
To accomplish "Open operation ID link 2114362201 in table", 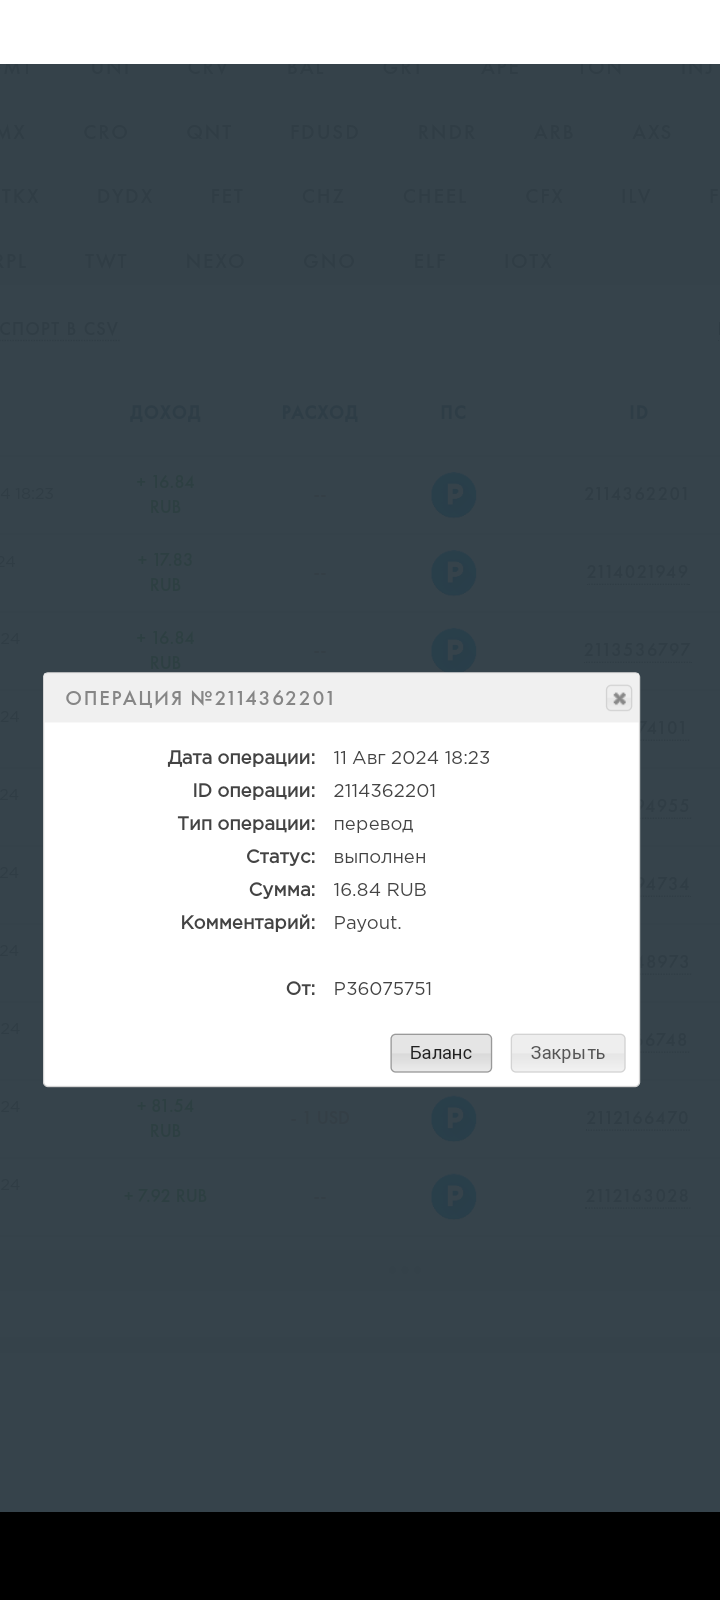I will [x=636, y=494].
